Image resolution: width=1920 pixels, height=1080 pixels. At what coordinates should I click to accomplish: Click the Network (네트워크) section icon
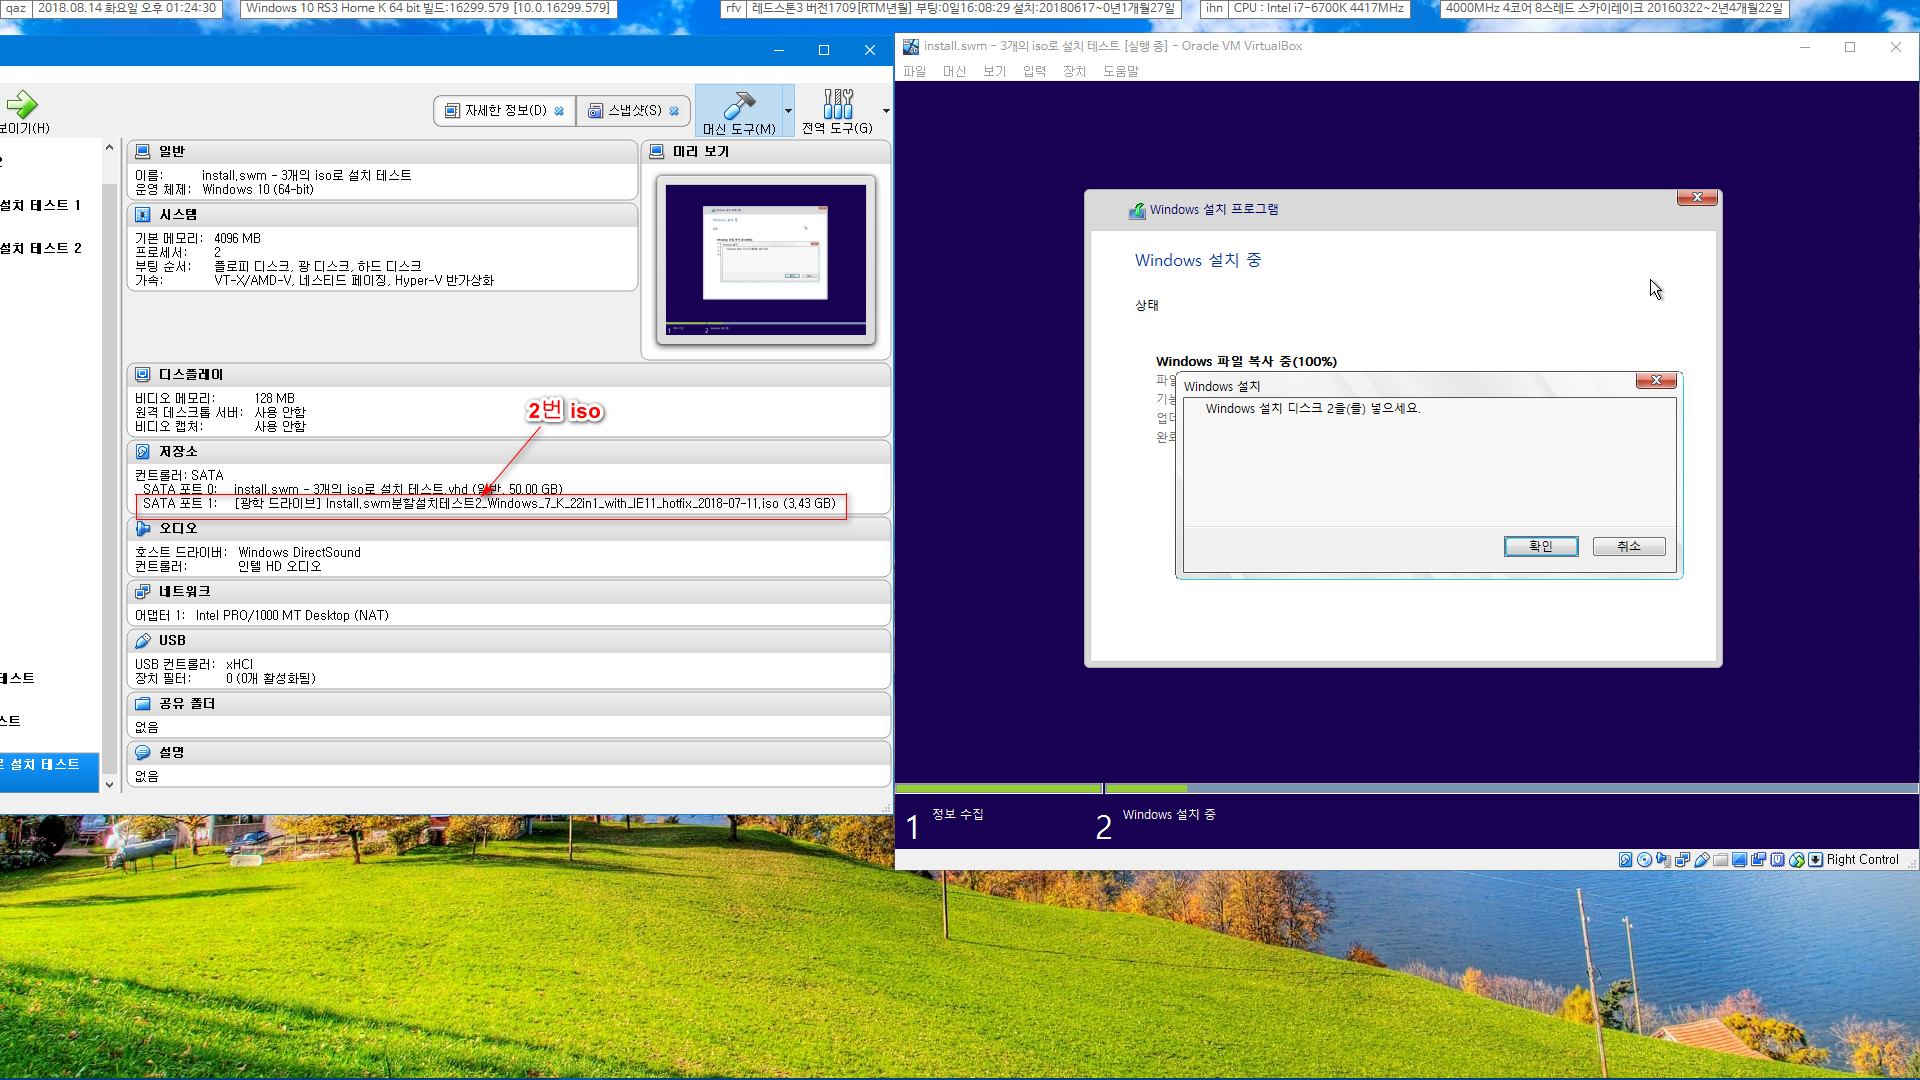[x=143, y=591]
